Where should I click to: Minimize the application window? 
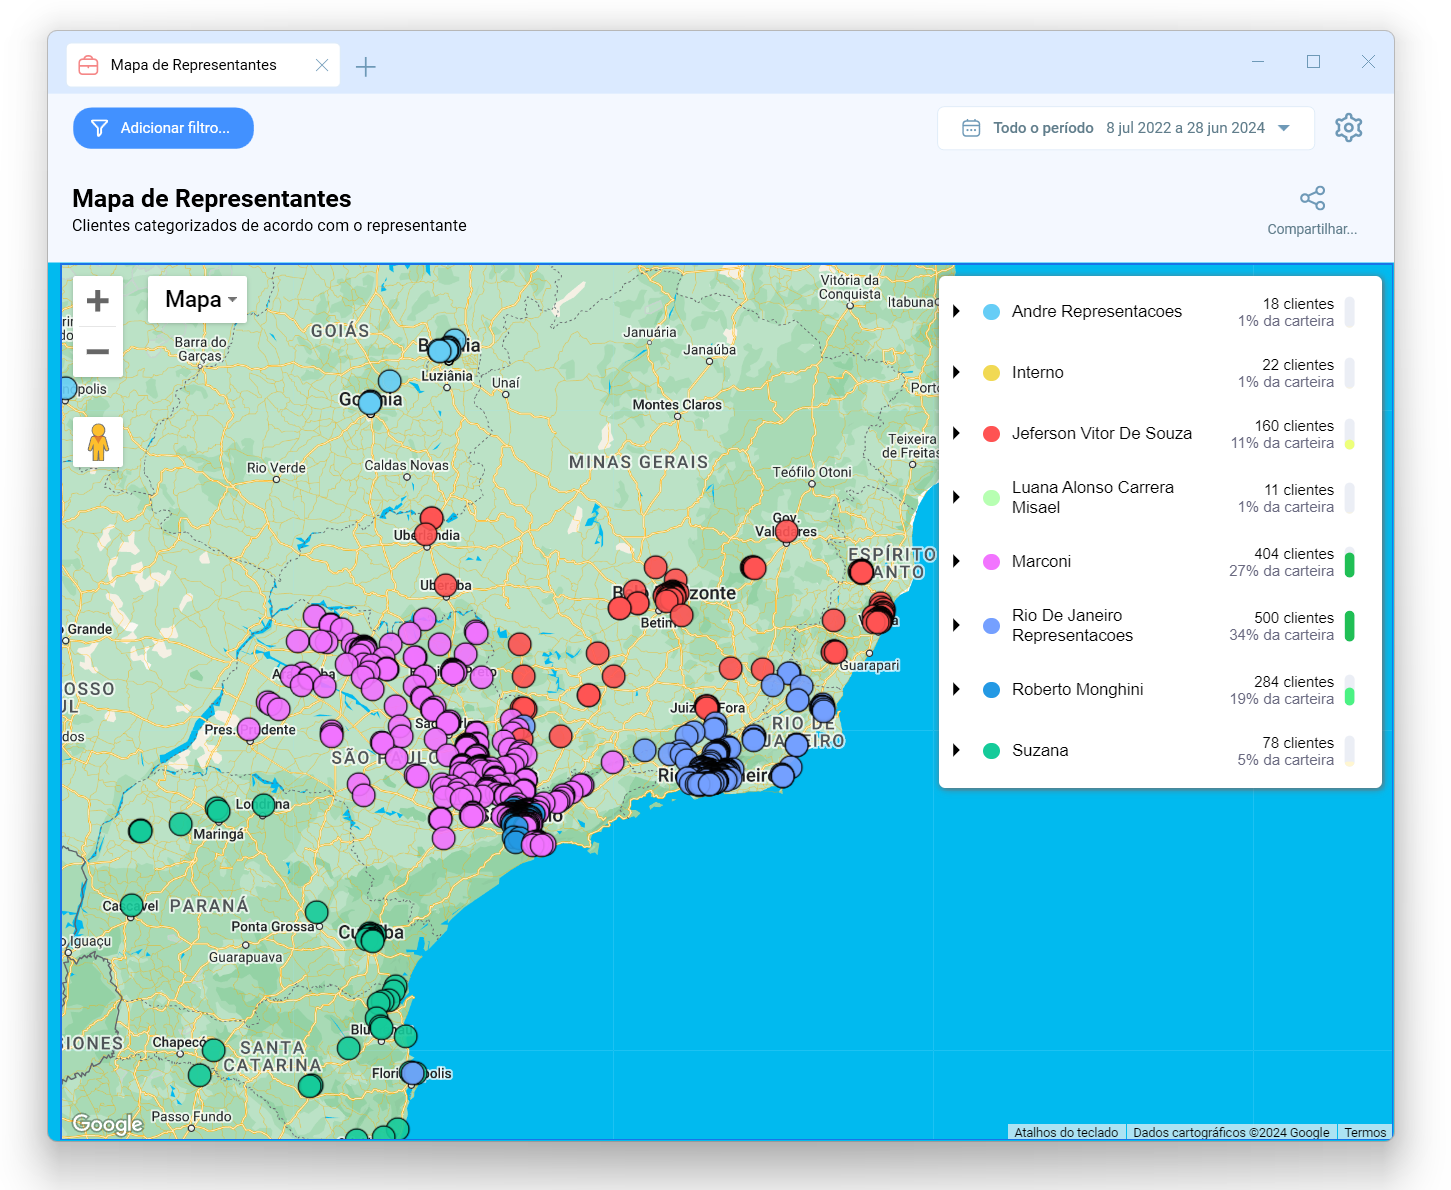tap(1258, 62)
